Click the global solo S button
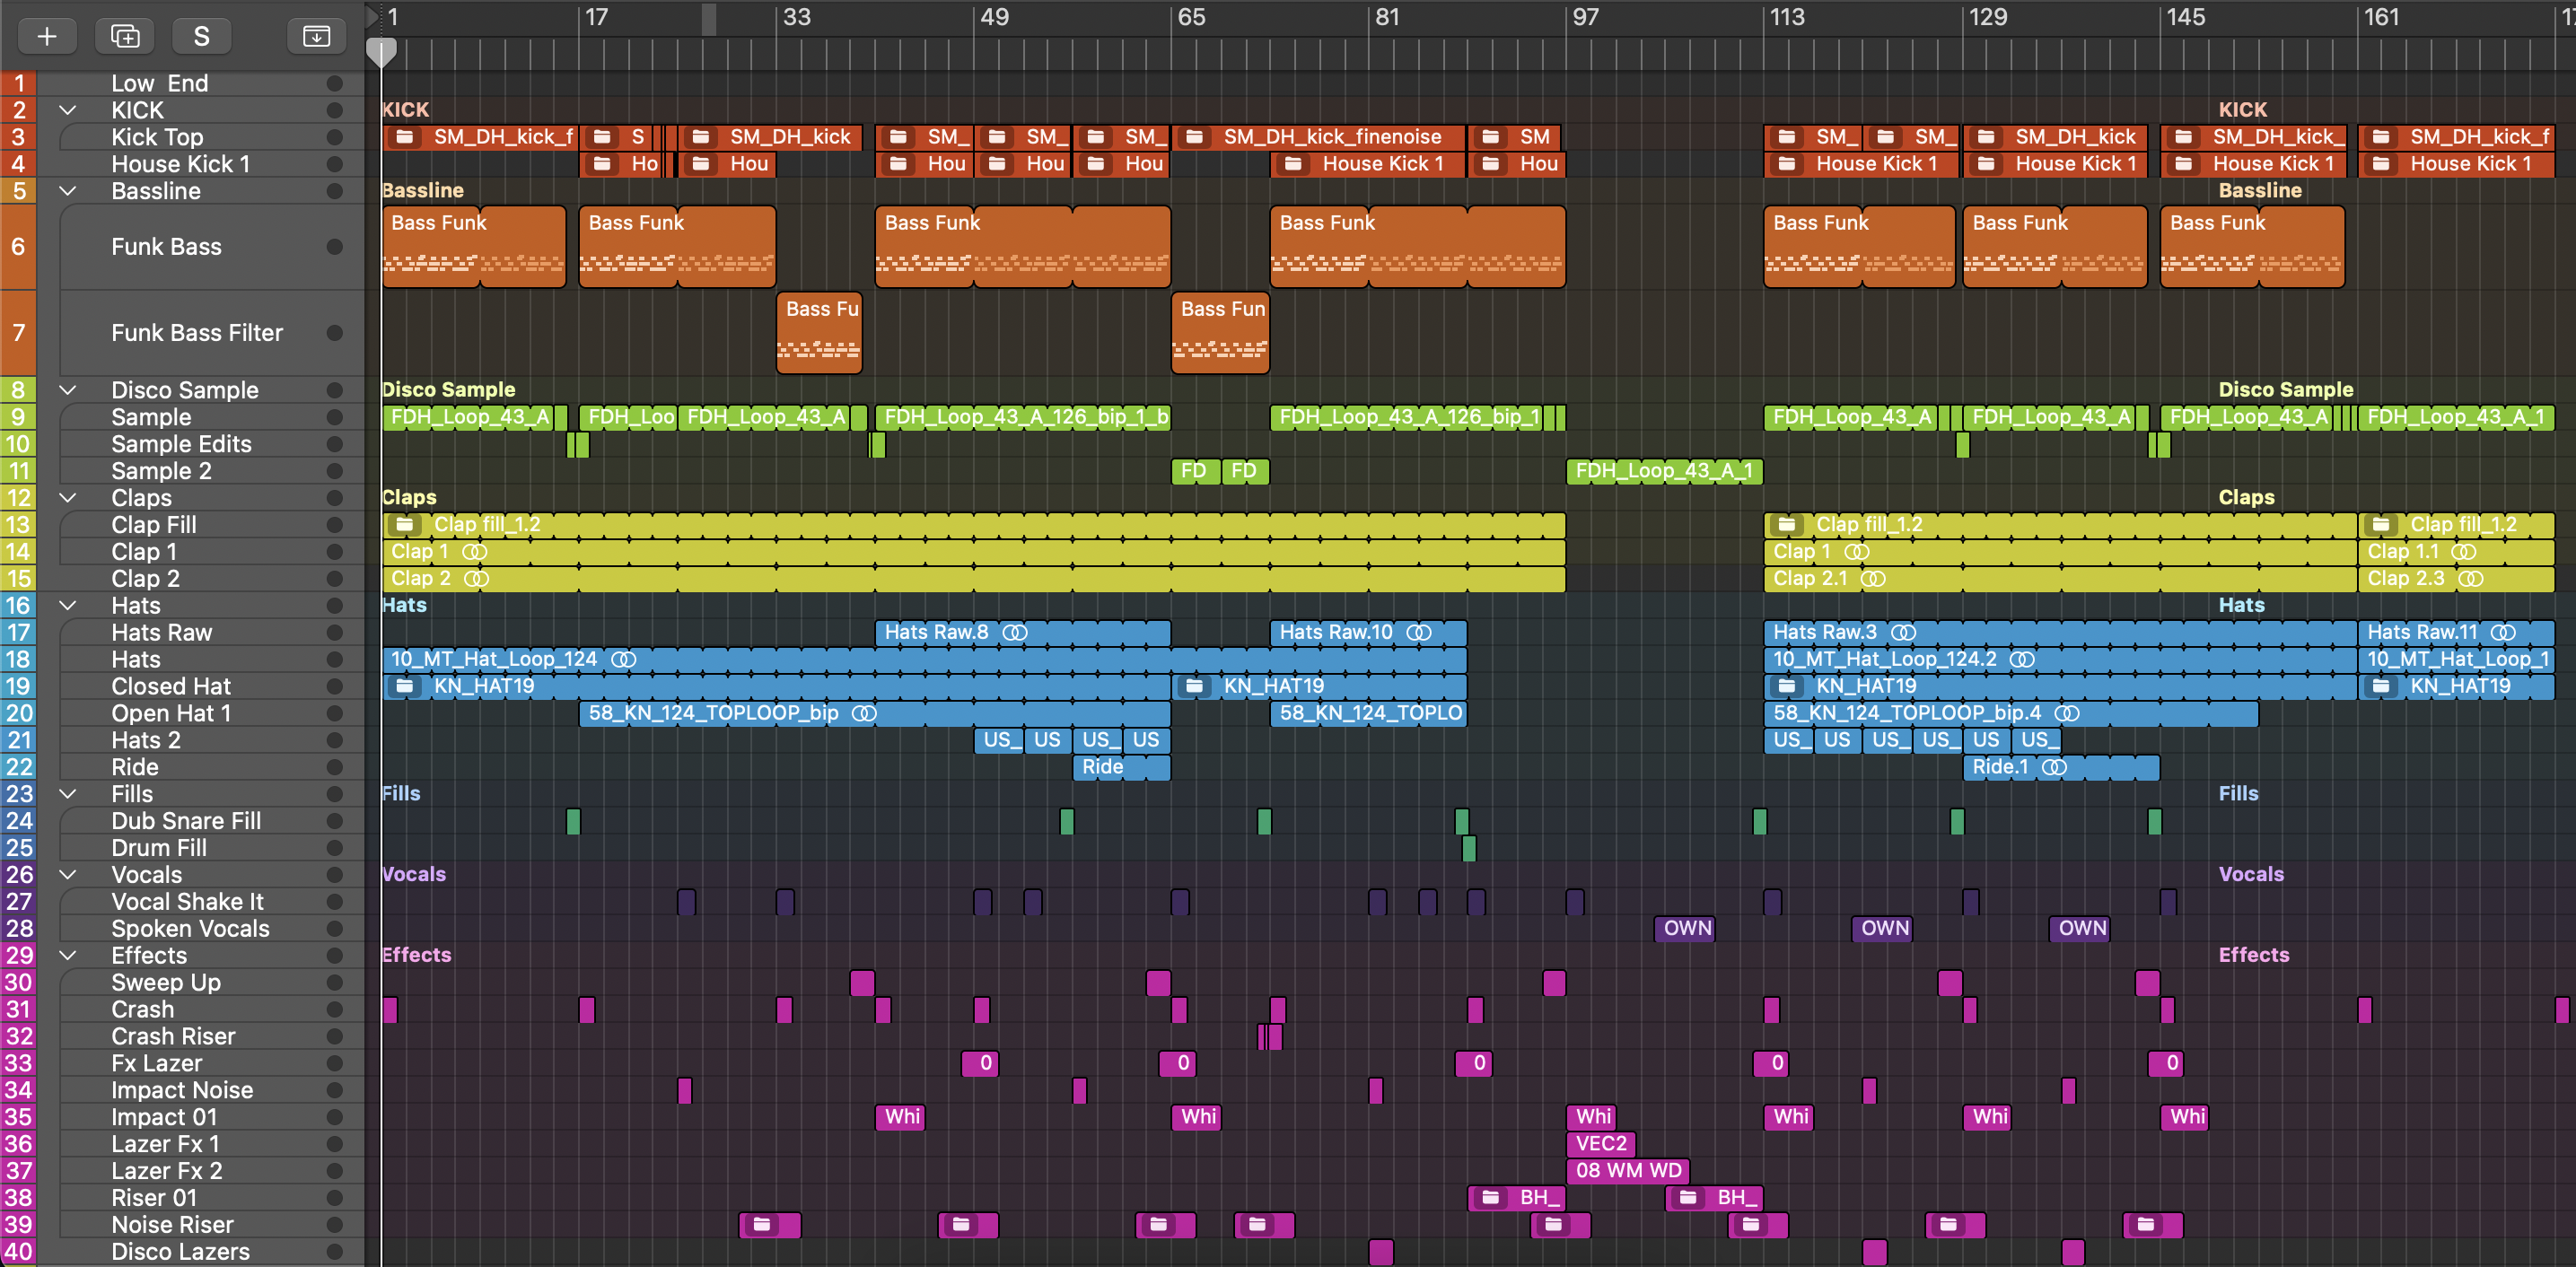 [x=201, y=36]
